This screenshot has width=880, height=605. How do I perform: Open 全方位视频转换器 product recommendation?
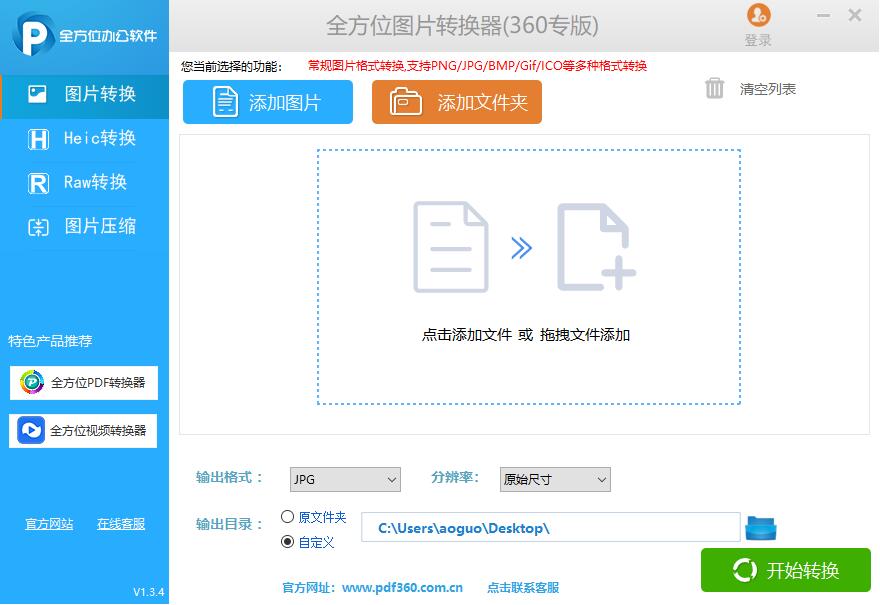click(83, 430)
